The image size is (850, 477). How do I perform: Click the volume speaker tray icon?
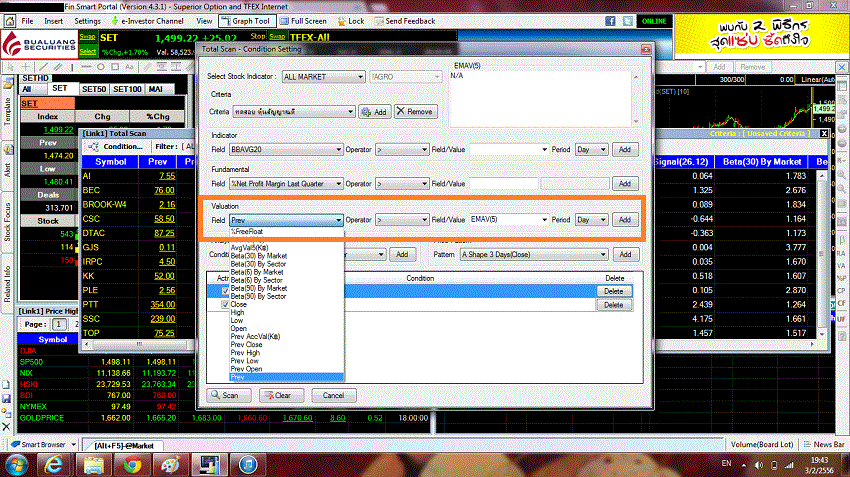pos(759,465)
